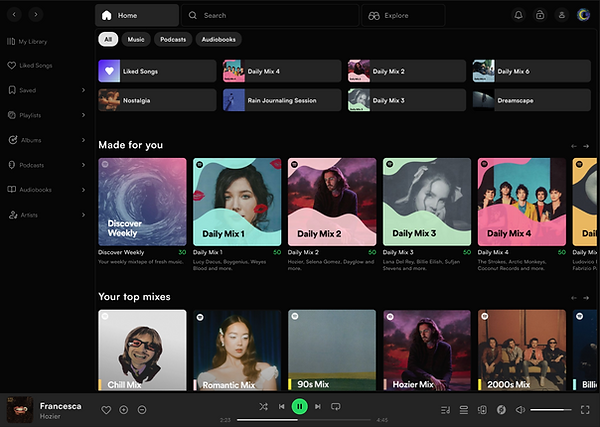Mute the volume speaker icon
The width and height of the screenshot is (600, 427).
[520, 410]
